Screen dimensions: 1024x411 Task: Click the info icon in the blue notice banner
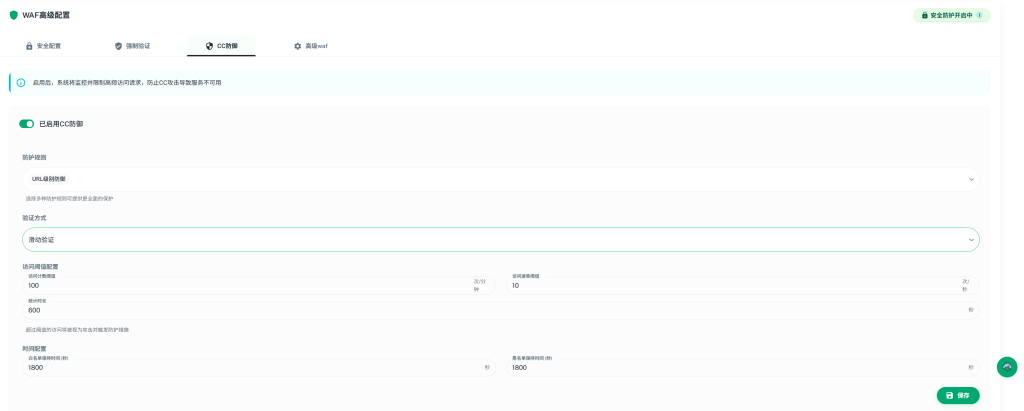click(21, 83)
